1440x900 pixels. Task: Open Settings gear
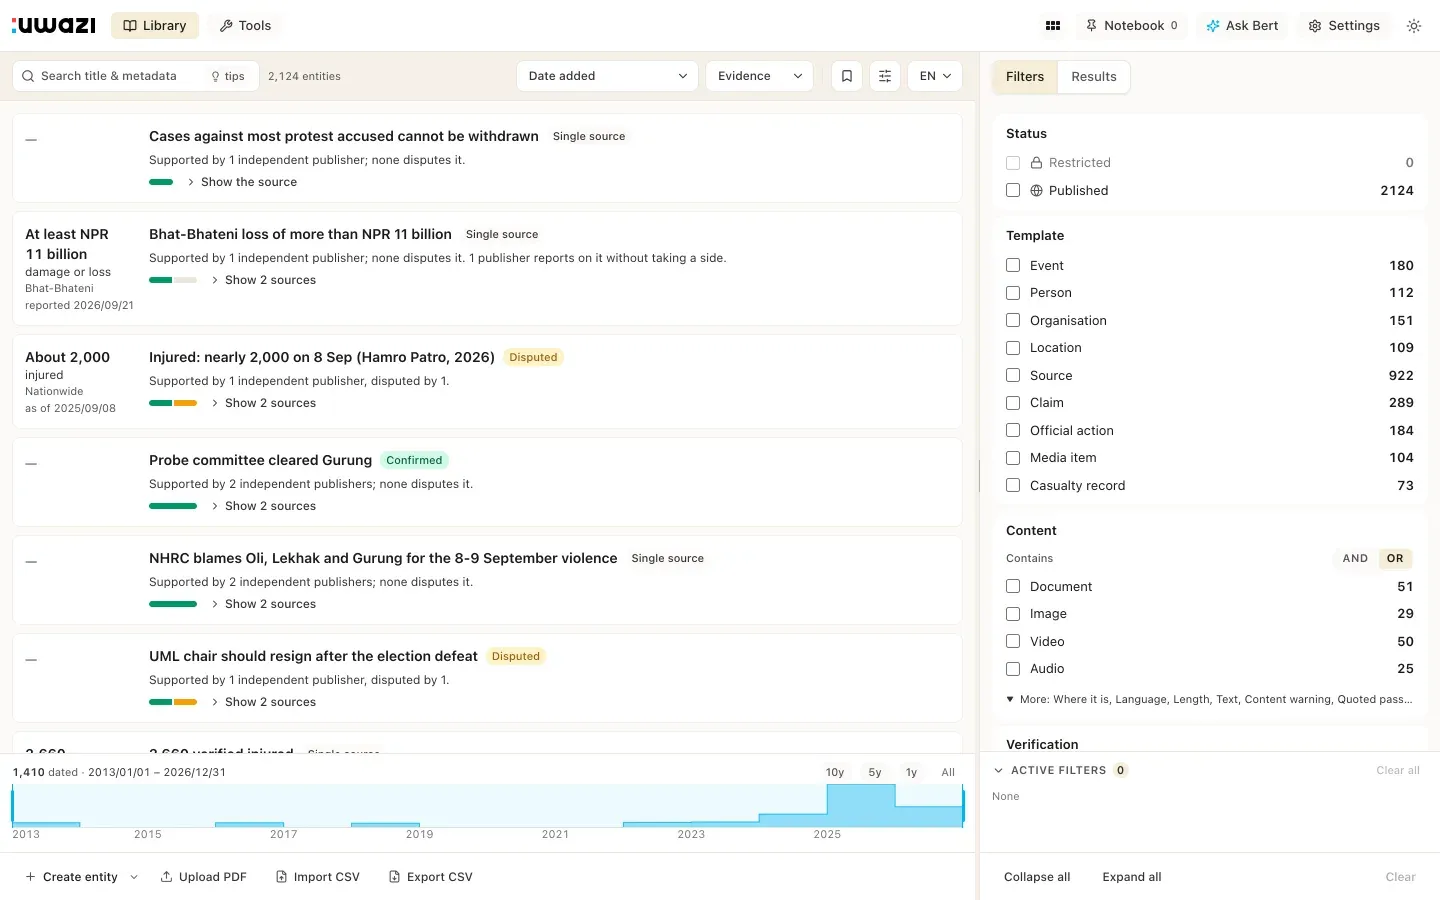pyautogui.click(x=1344, y=26)
